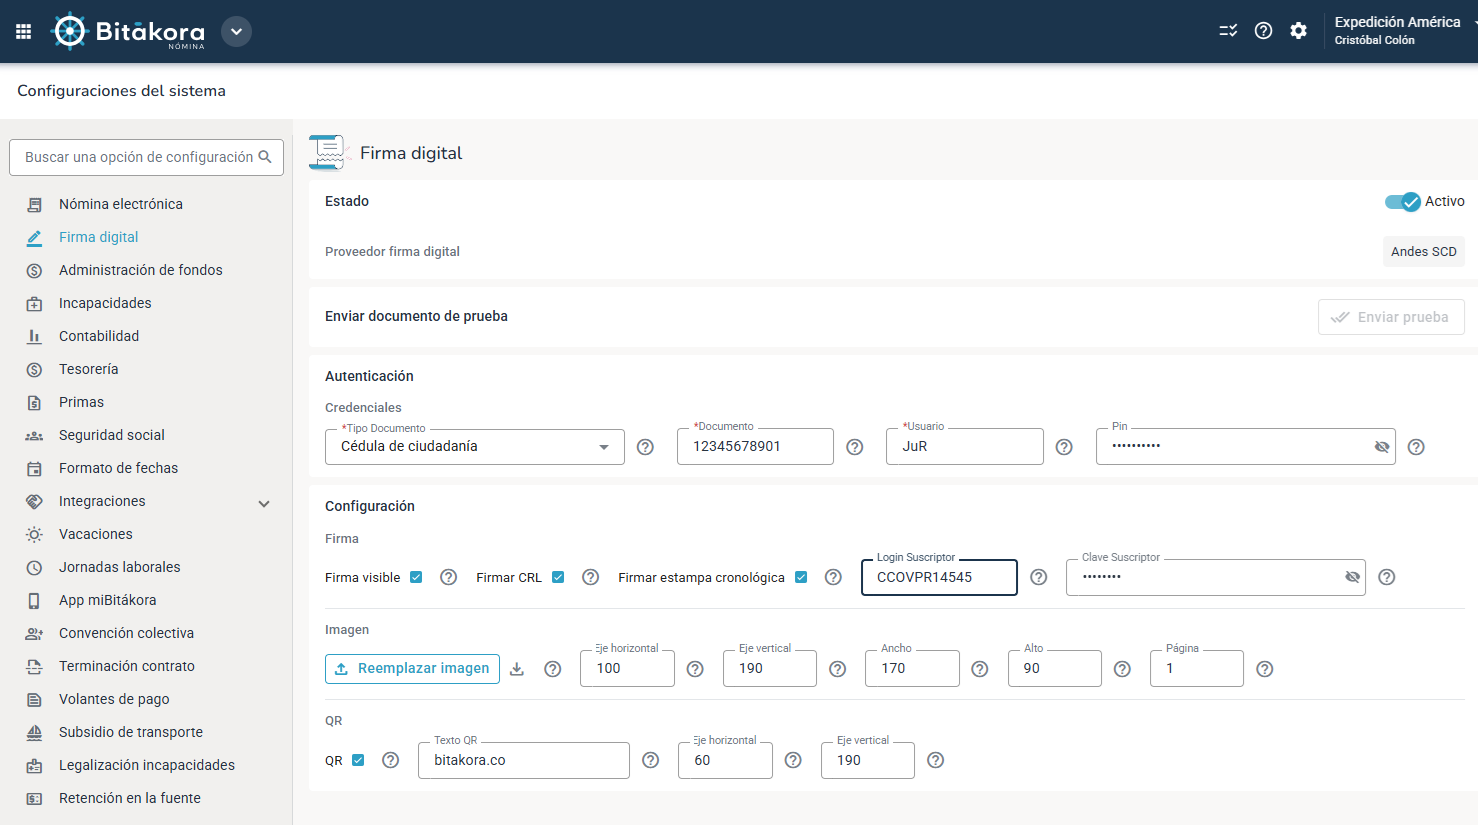Uncheck the Firma visible checkbox

point(416,577)
